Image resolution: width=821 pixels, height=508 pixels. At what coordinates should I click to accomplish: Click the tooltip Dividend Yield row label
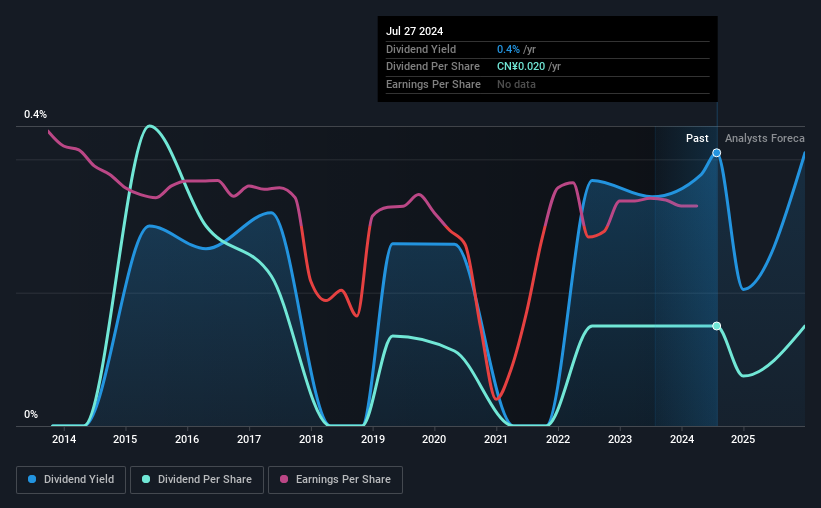421,49
